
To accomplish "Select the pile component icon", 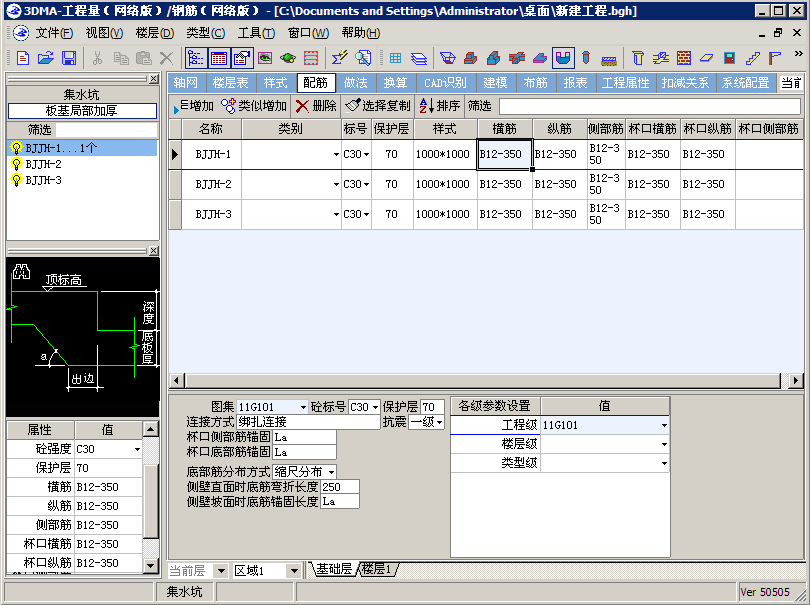I will (586, 58).
